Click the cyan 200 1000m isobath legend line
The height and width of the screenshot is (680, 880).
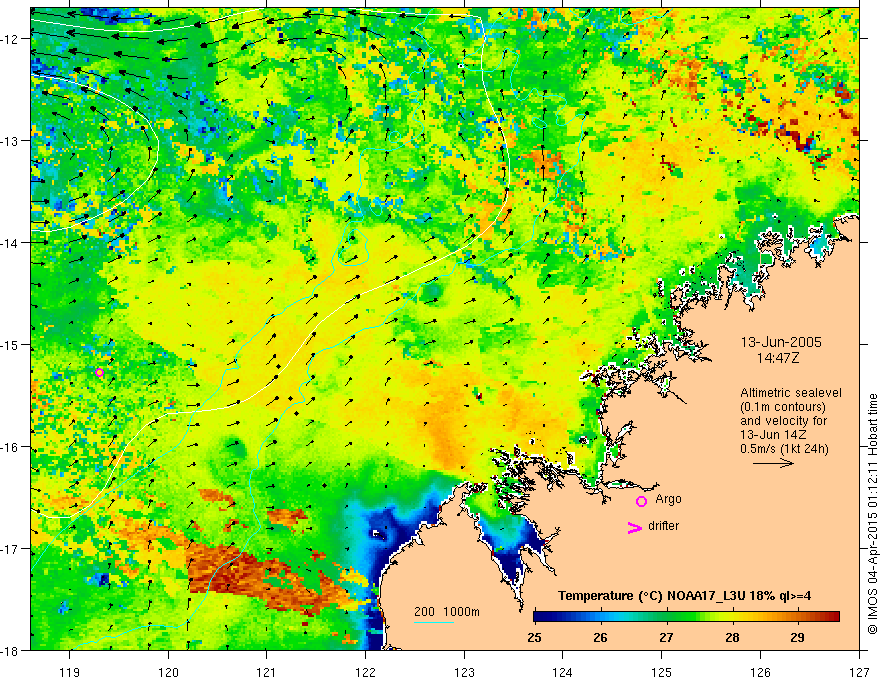coord(434,622)
